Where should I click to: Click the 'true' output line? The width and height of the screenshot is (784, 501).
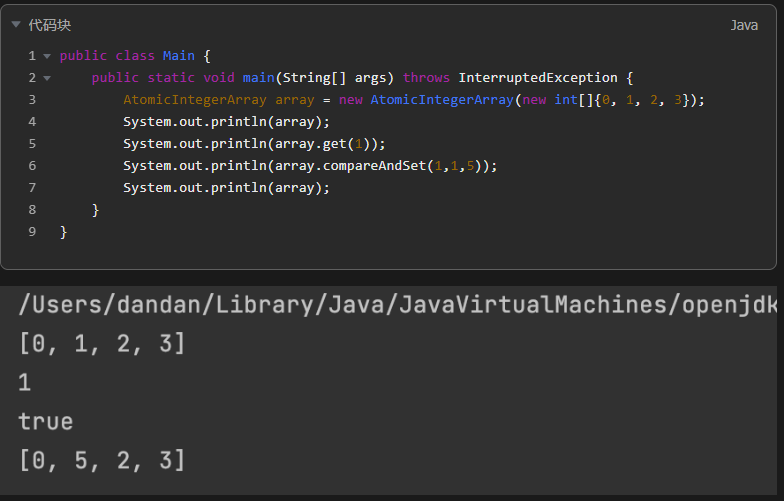(x=46, y=421)
